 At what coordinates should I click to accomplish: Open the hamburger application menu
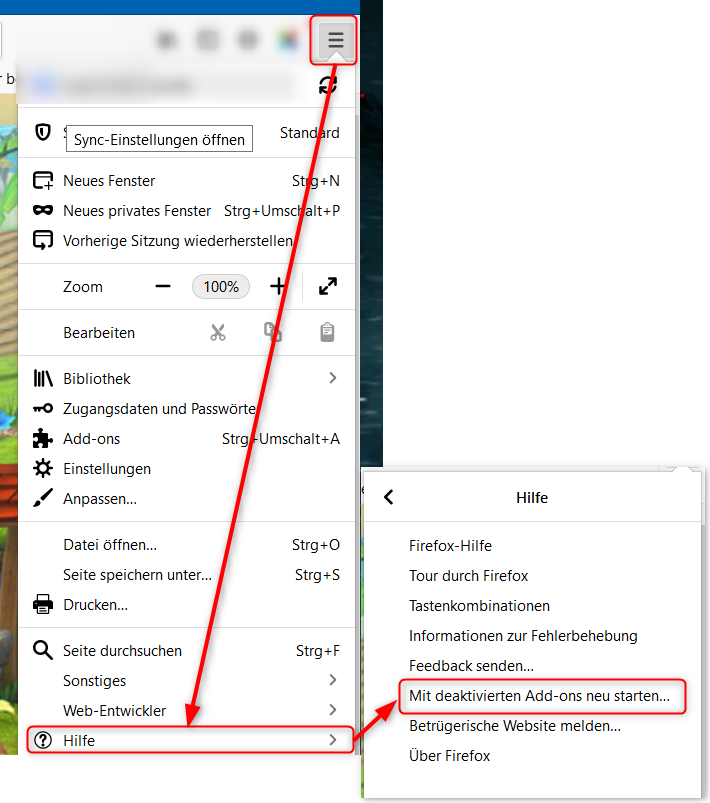336,39
